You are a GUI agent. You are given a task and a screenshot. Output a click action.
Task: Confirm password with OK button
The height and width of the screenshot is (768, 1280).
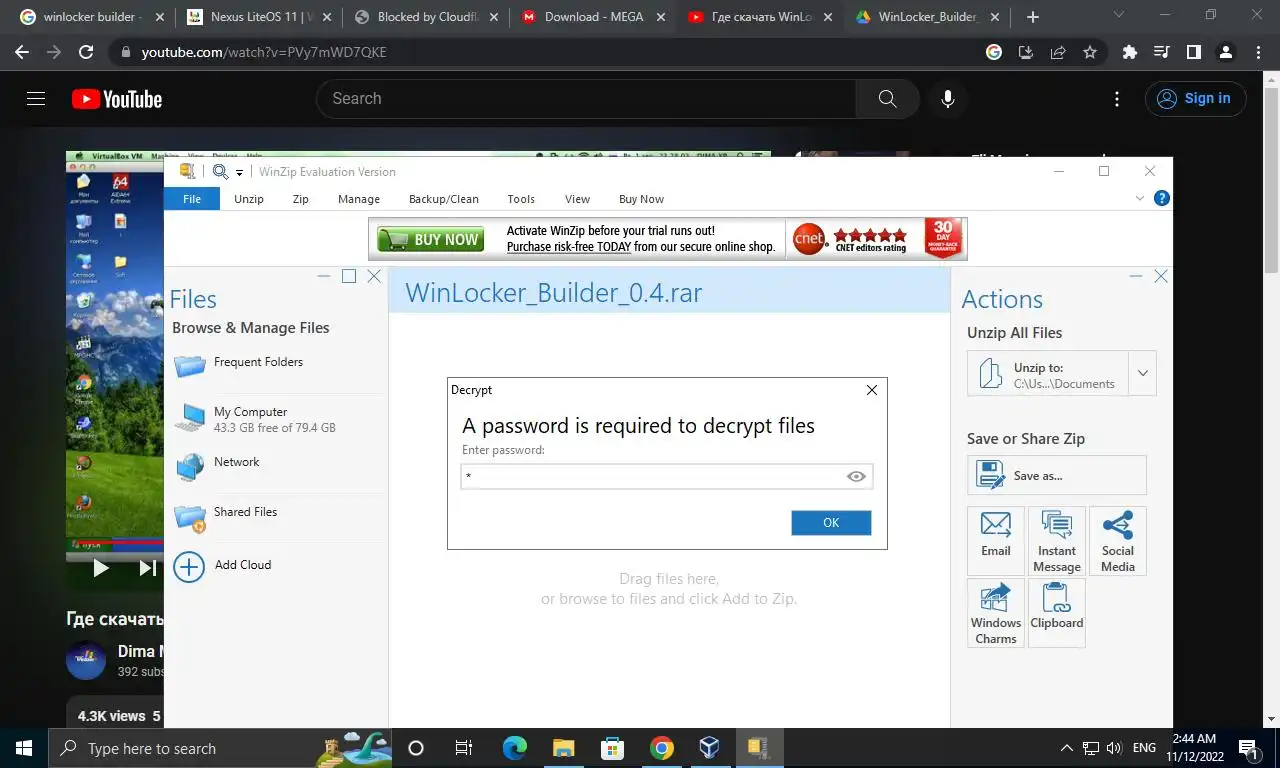point(831,523)
